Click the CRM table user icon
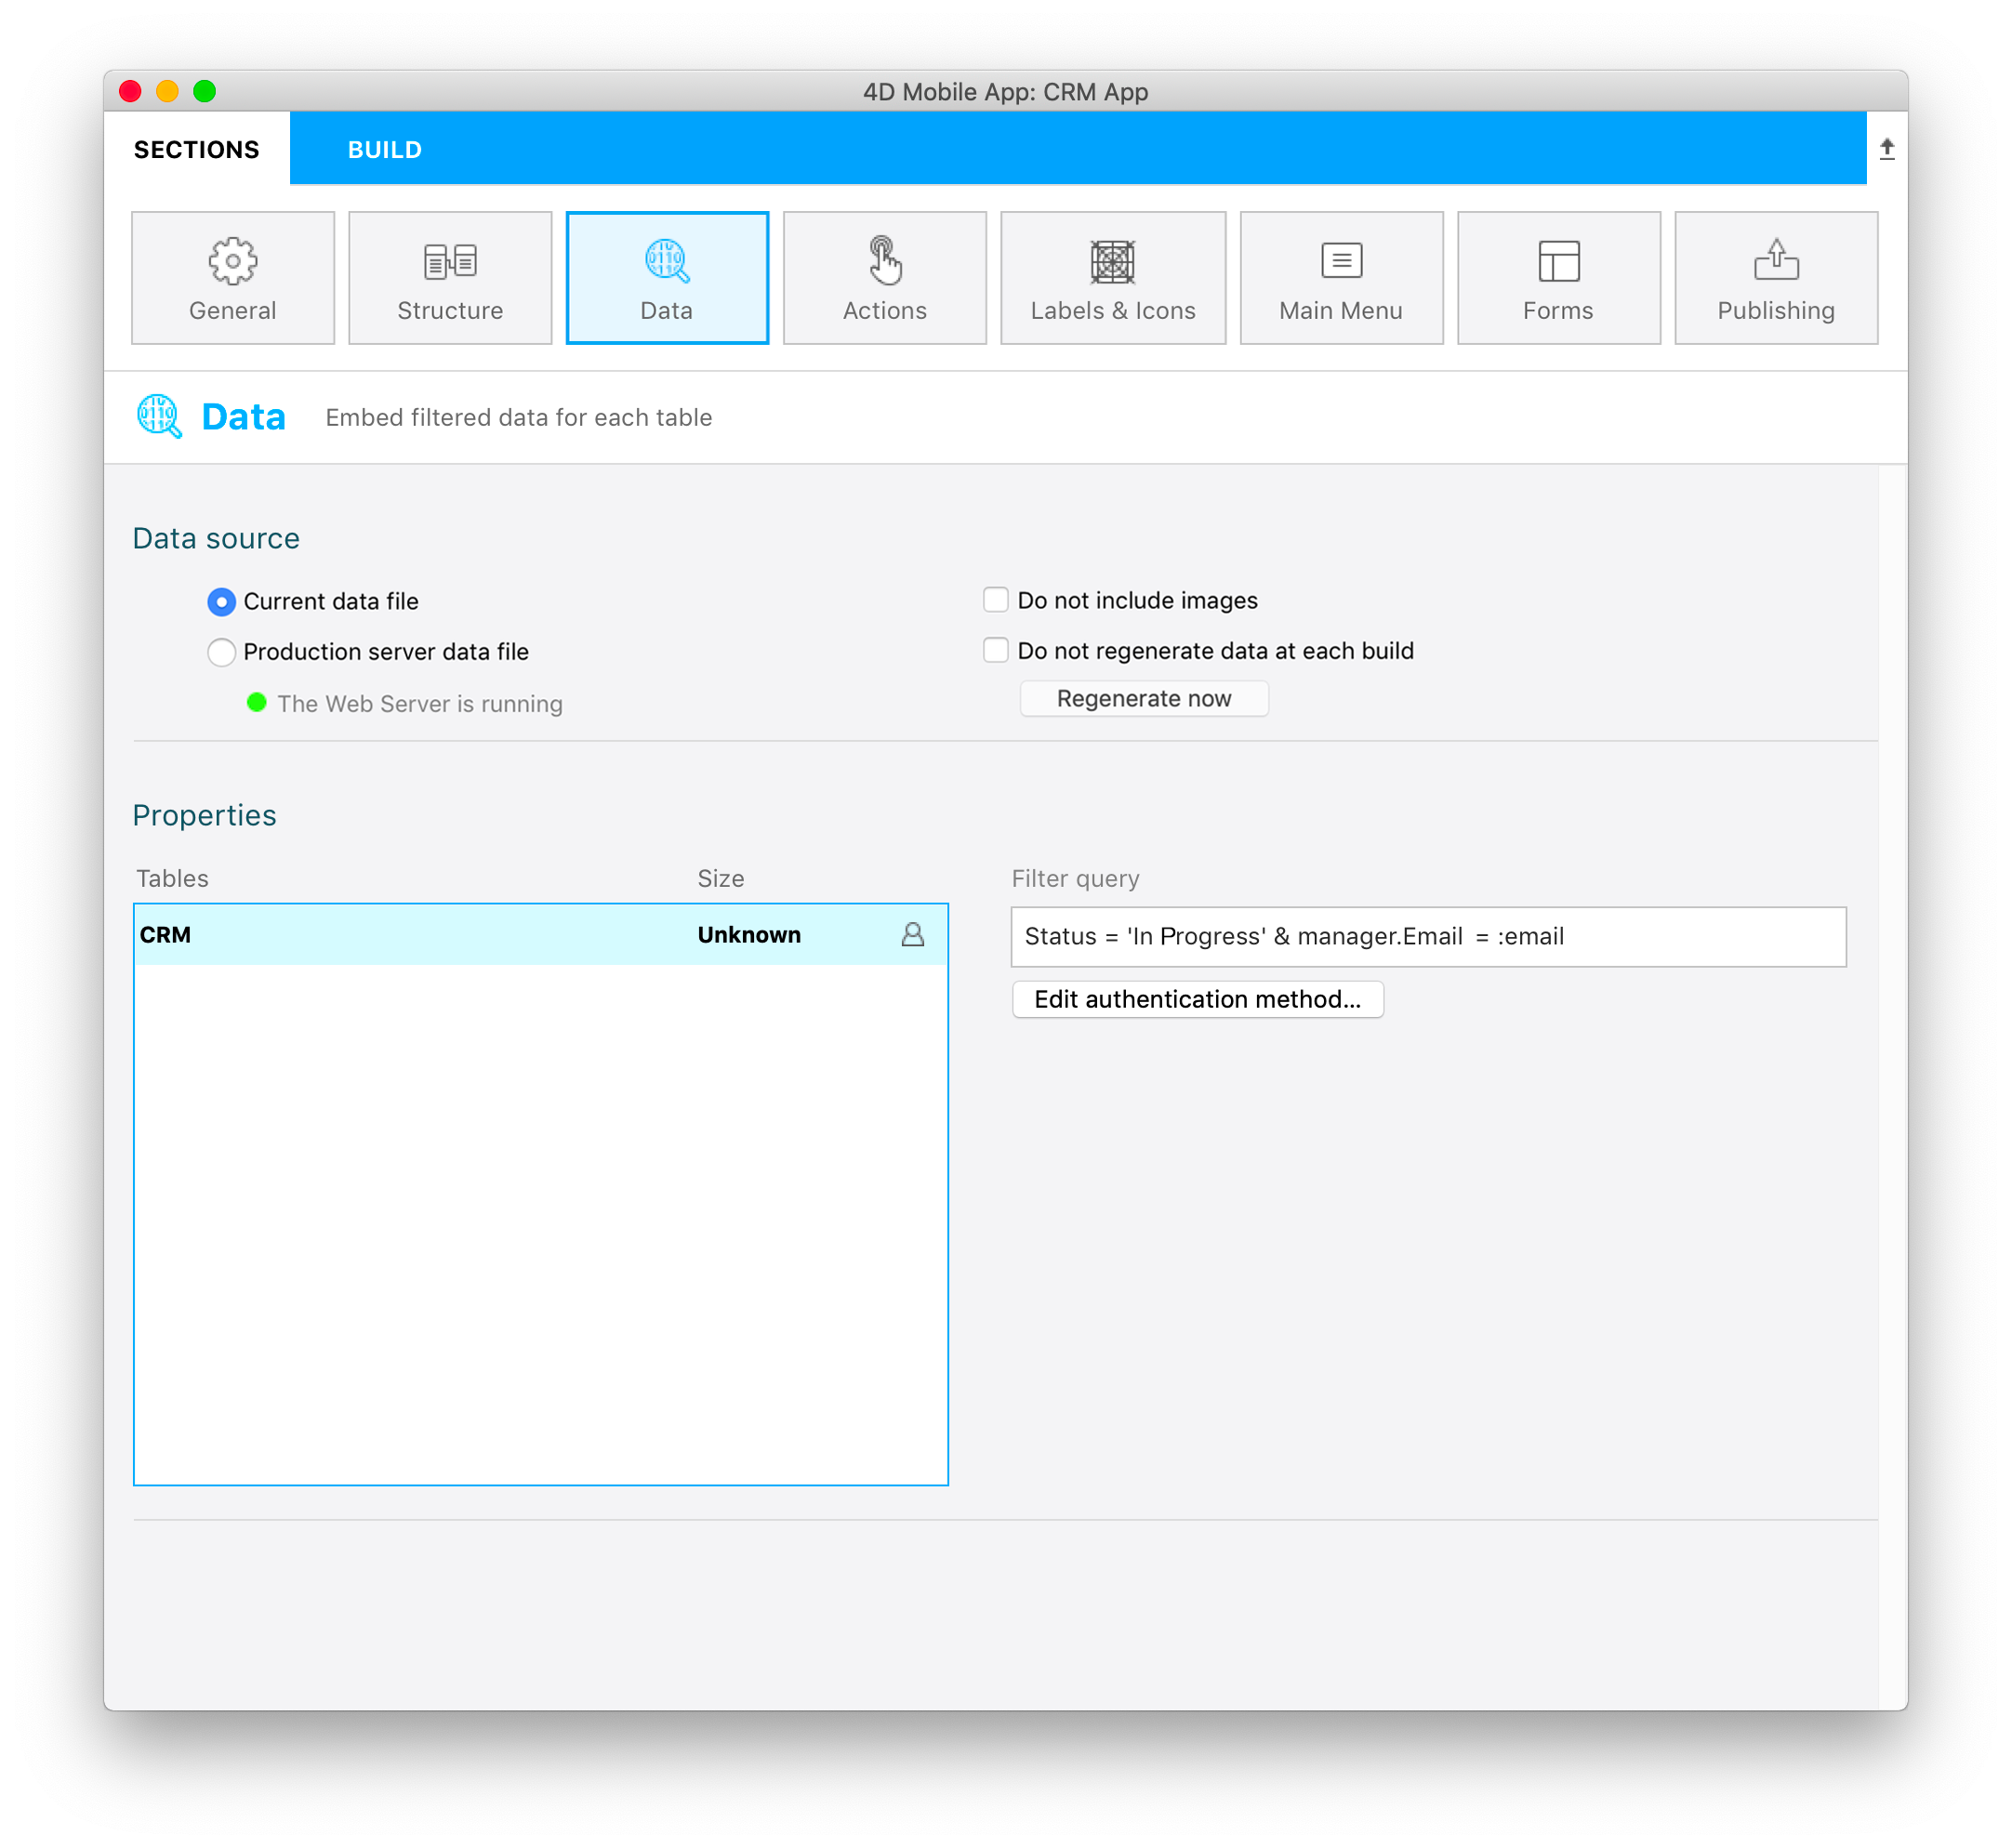 pyautogui.click(x=913, y=933)
